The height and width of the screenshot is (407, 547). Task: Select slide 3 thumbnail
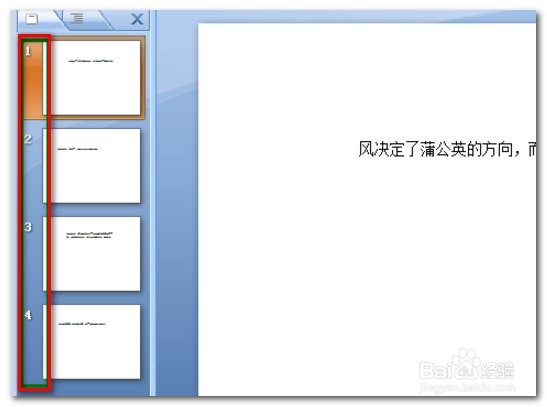point(92,254)
